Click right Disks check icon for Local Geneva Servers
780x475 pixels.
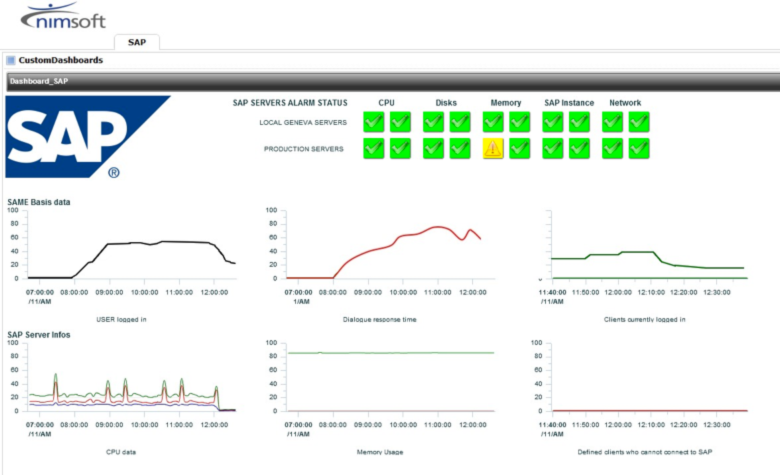click(x=460, y=122)
